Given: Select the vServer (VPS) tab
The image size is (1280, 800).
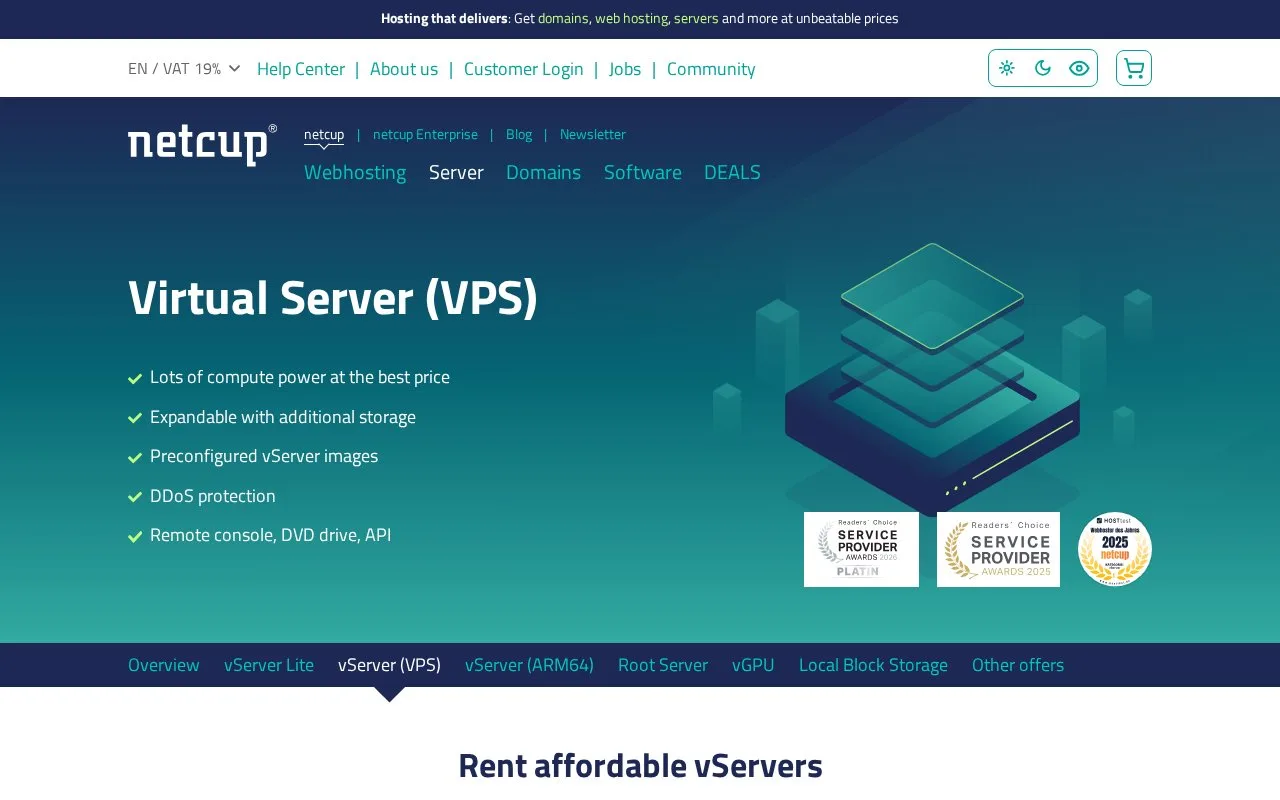Looking at the screenshot, I should (x=389, y=665).
